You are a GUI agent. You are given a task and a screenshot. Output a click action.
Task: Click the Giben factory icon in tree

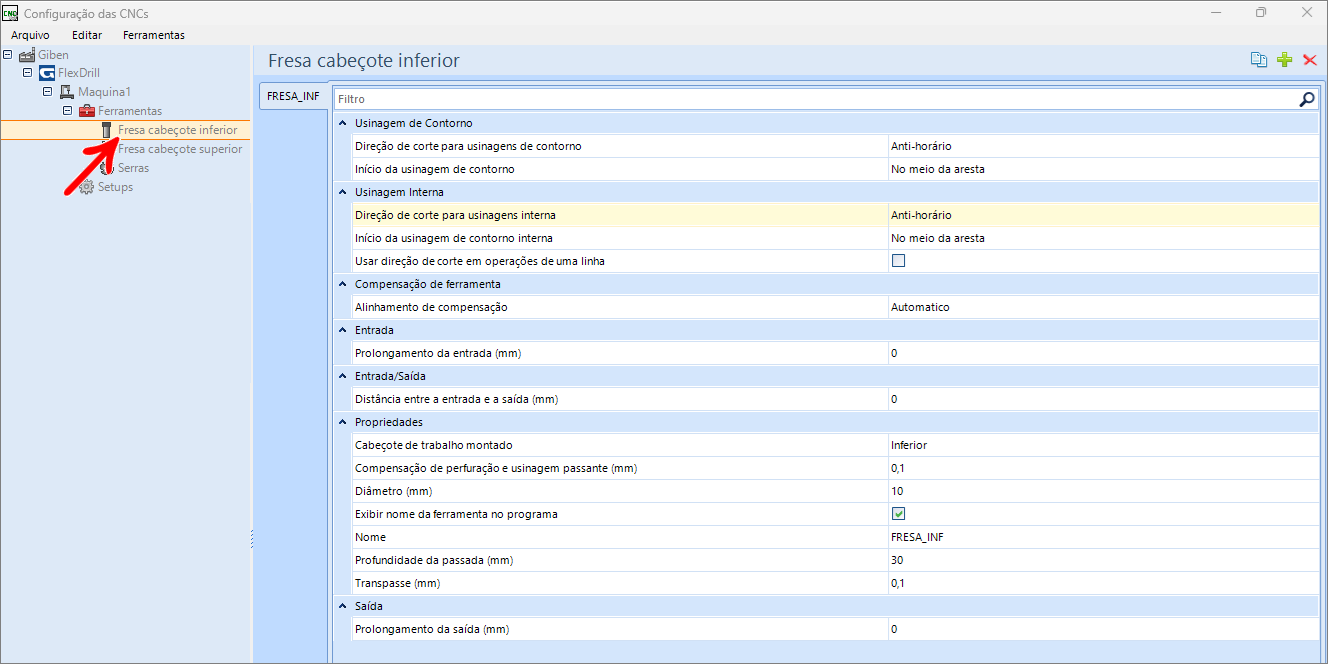[x=27, y=55]
